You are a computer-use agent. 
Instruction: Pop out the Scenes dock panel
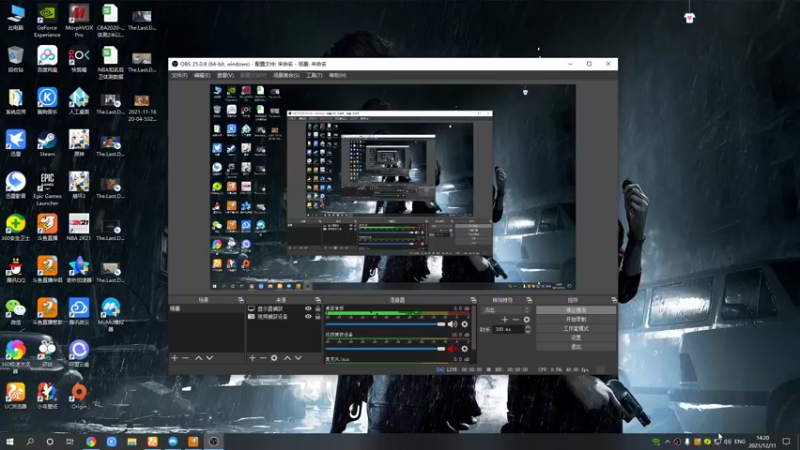pos(241,300)
